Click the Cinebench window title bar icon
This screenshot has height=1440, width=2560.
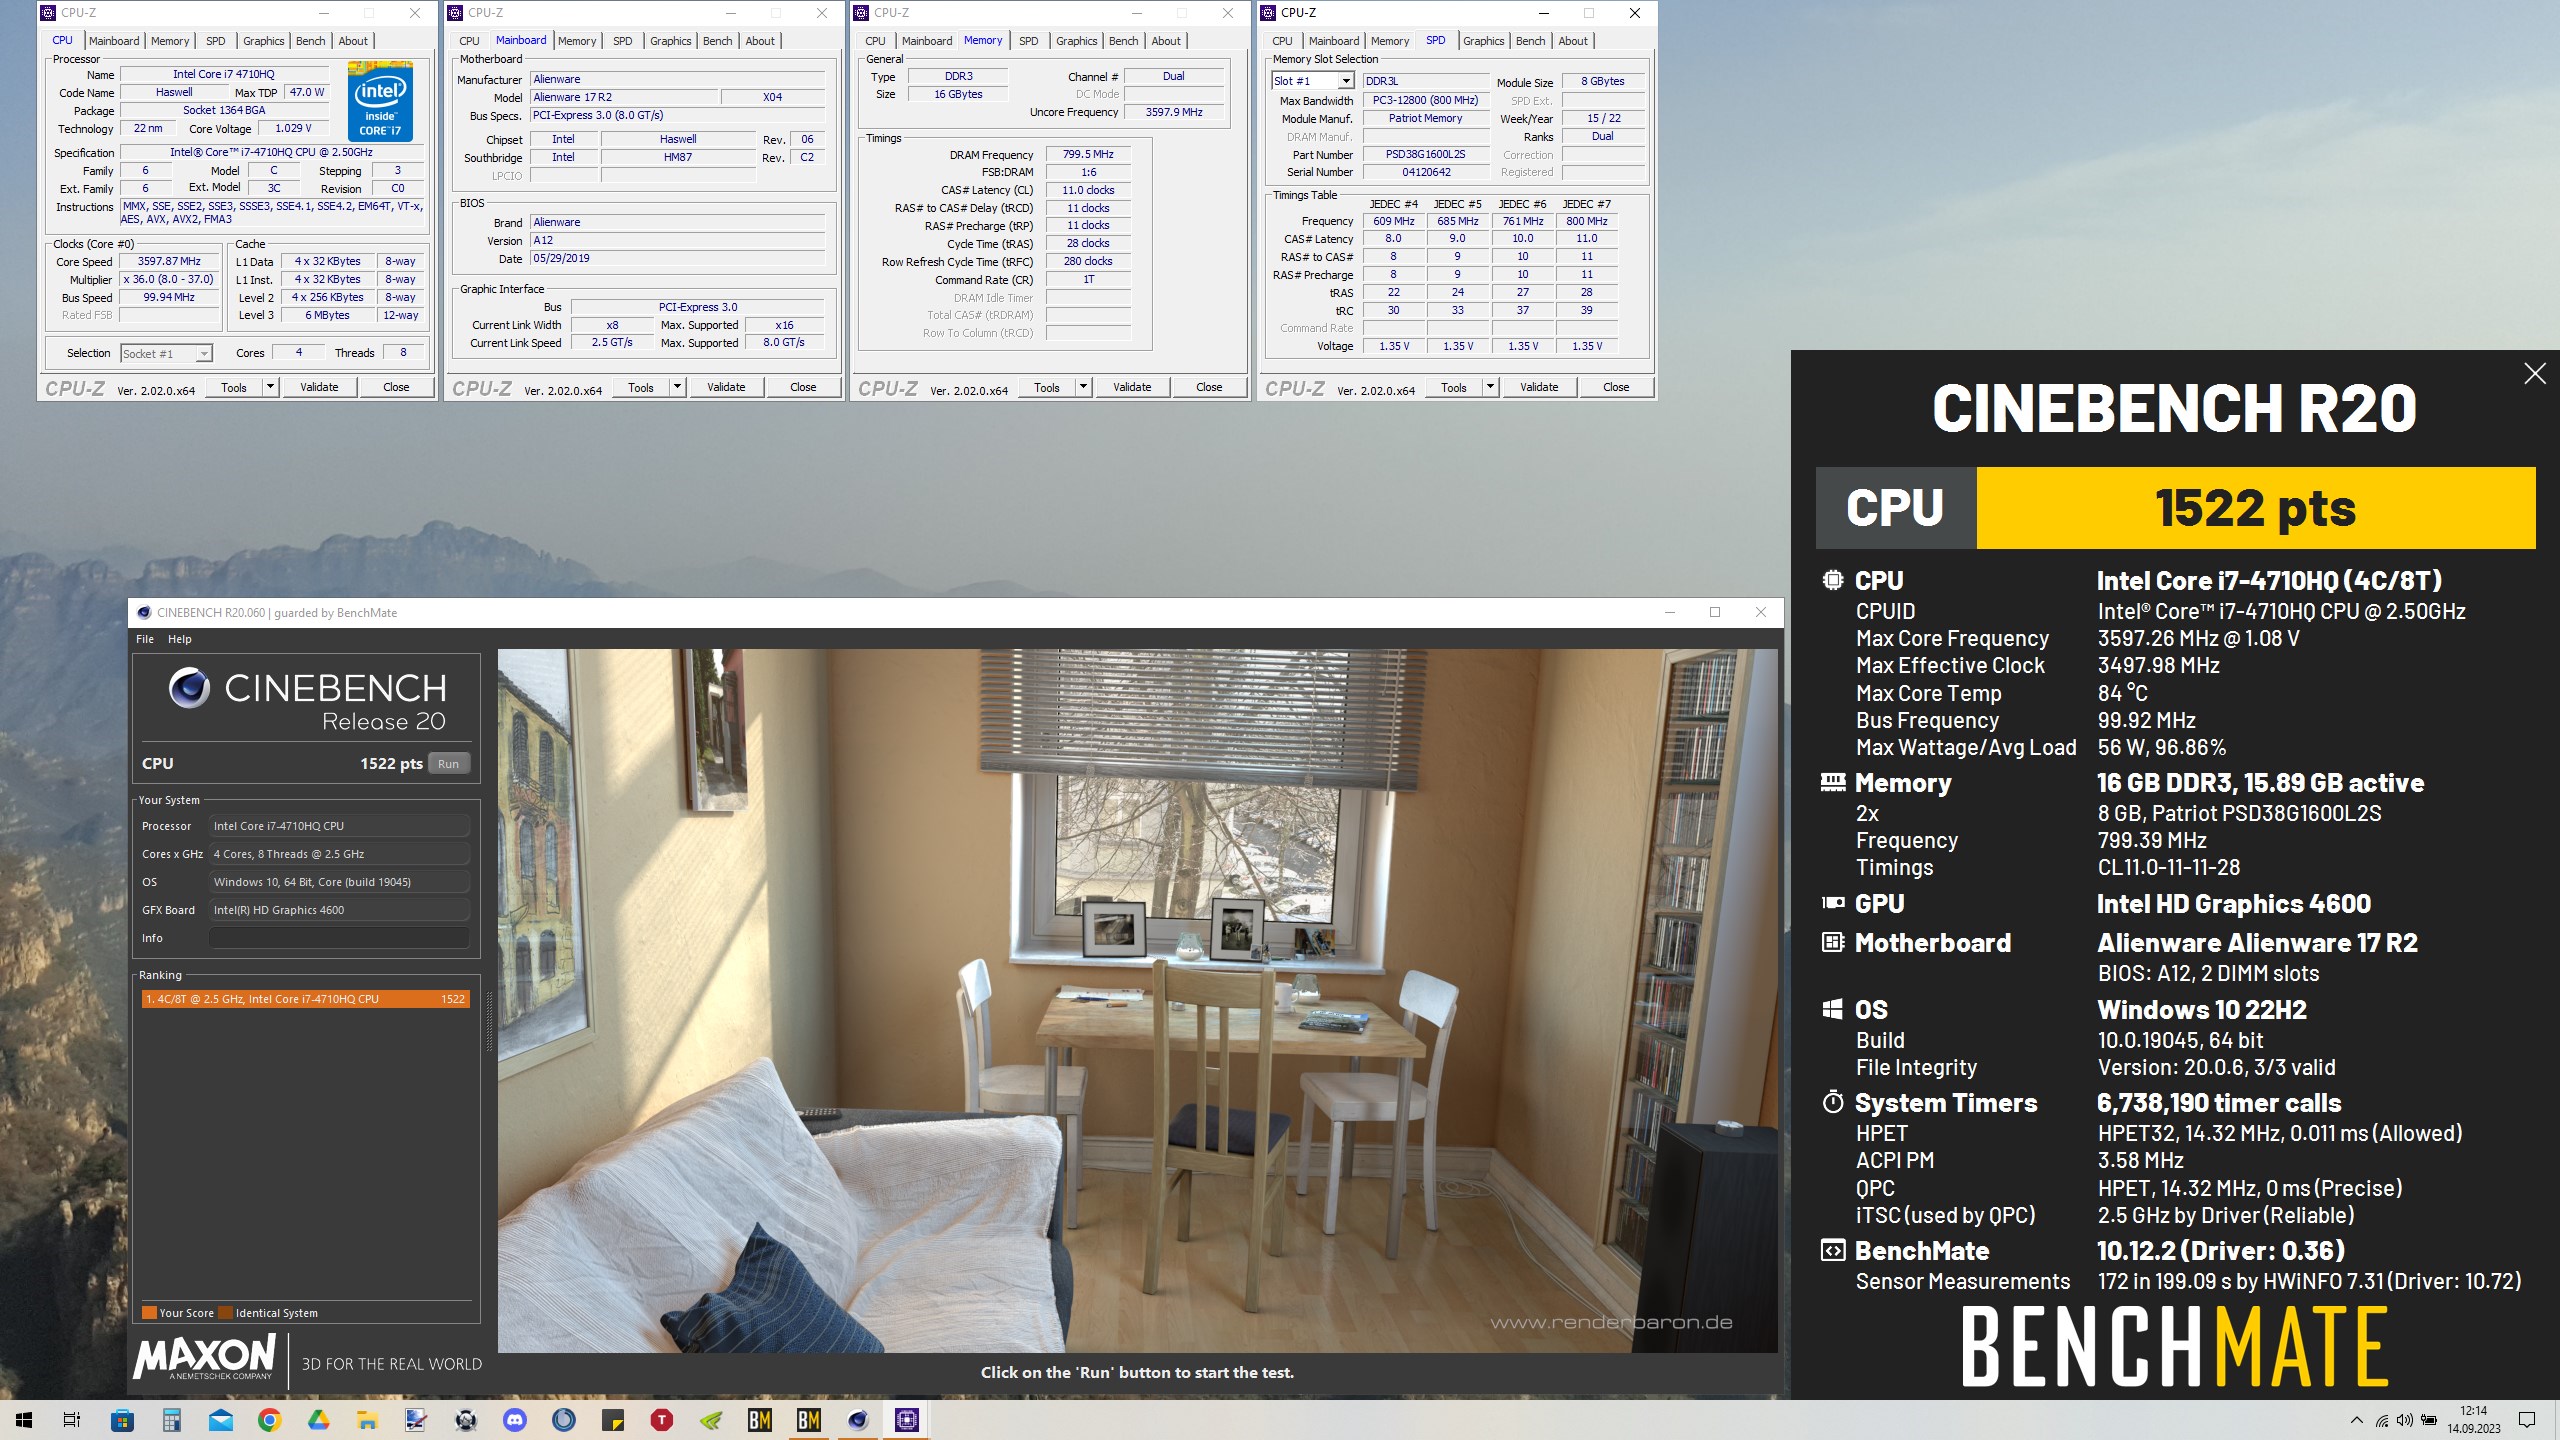[x=144, y=613]
